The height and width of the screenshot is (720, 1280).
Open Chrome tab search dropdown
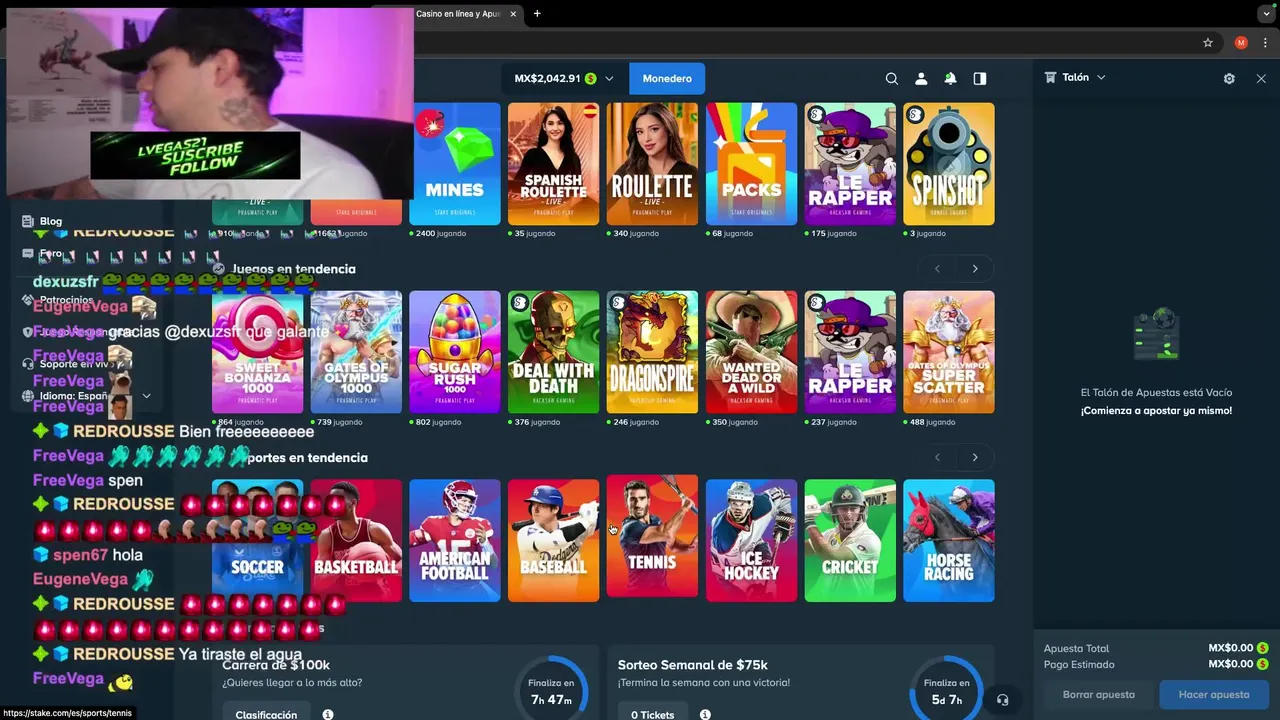[1267, 14]
